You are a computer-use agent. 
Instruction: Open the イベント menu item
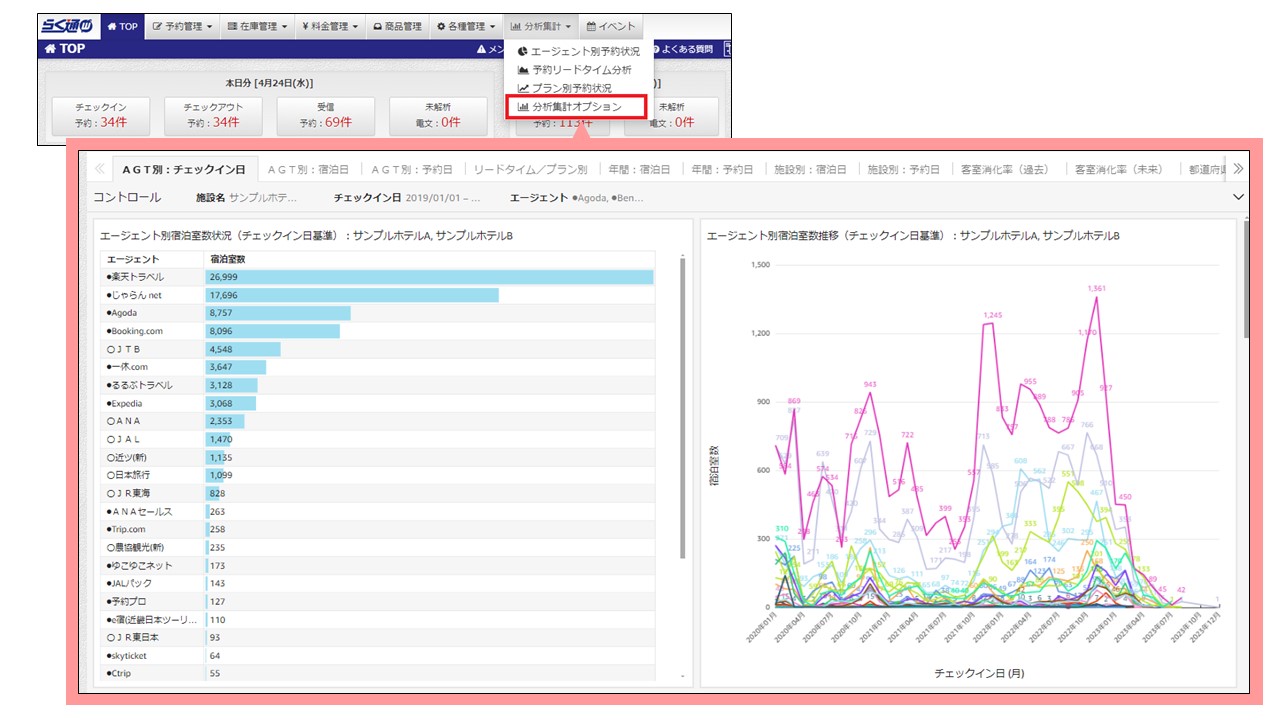pos(611,27)
